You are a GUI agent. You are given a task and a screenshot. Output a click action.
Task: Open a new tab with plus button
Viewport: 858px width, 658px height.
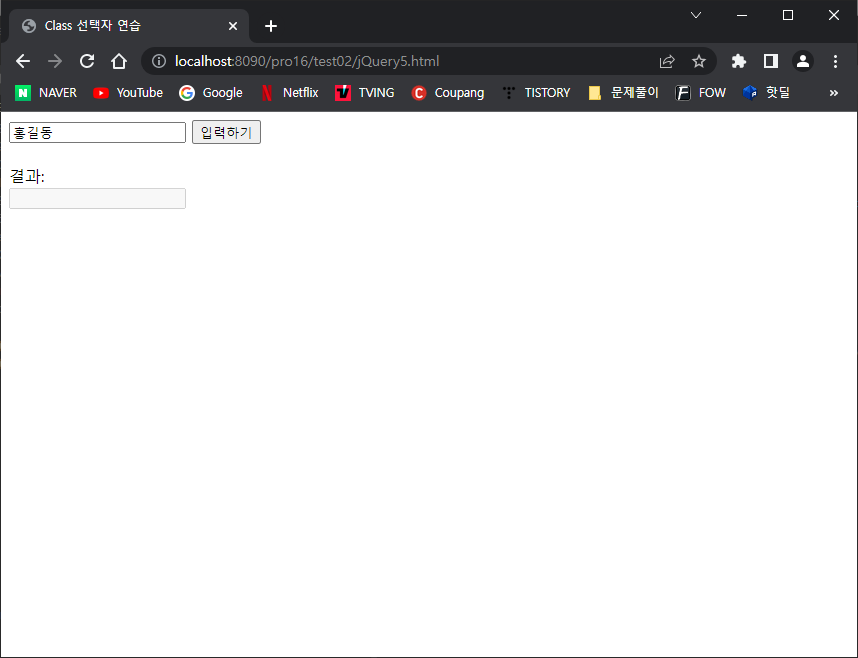270,26
